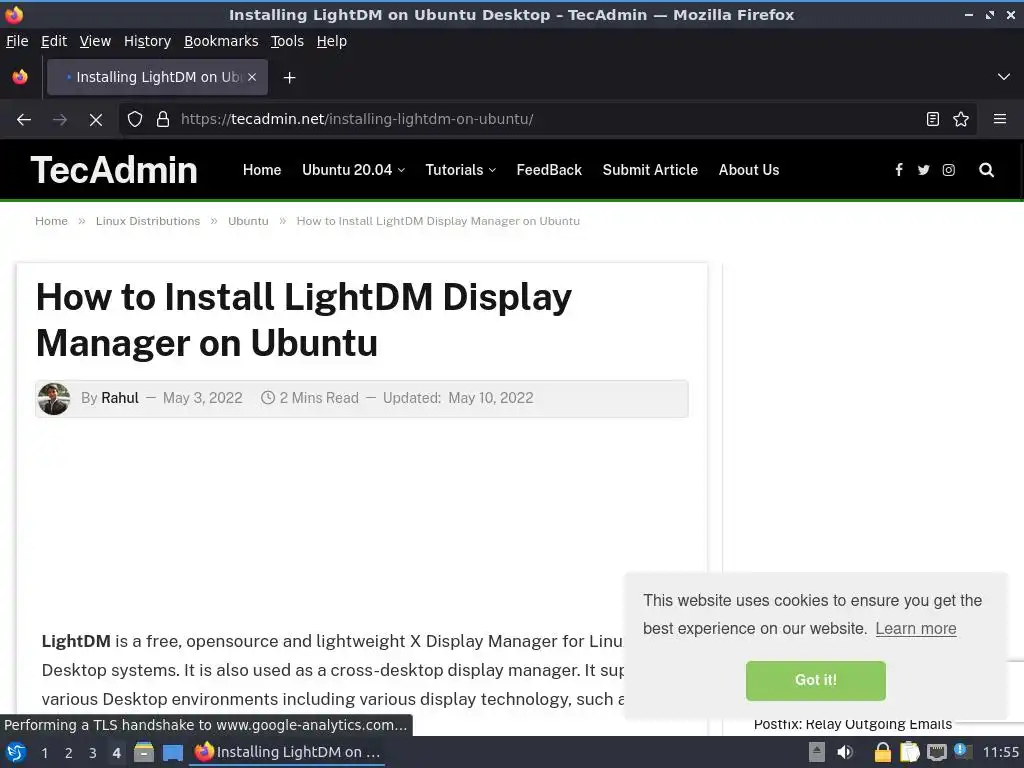Image resolution: width=1024 pixels, height=768 pixels.
Task: Open the cookie Learn more link
Action: [x=916, y=628]
